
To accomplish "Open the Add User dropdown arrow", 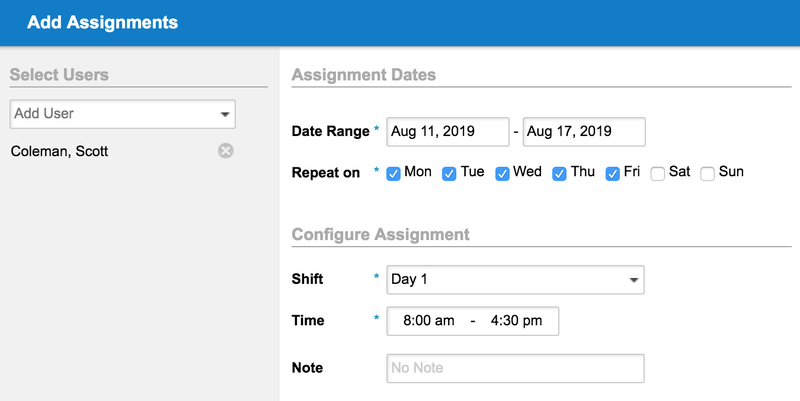I will coord(224,114).
